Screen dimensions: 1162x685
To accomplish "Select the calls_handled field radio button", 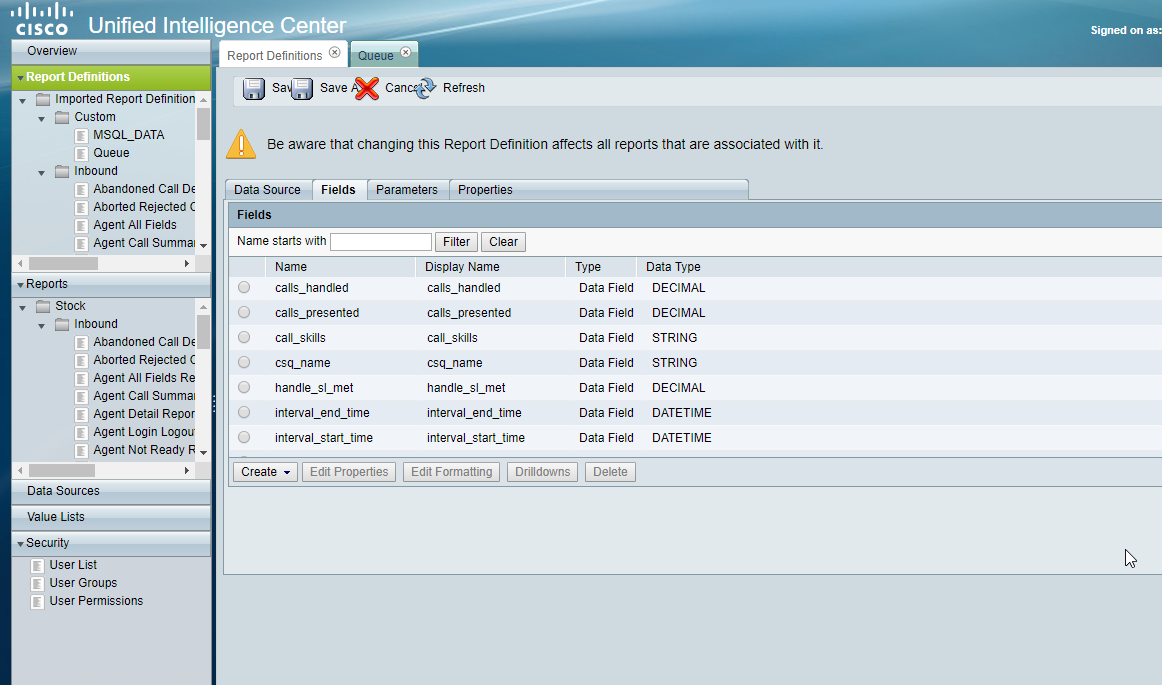I will point(243,287).
